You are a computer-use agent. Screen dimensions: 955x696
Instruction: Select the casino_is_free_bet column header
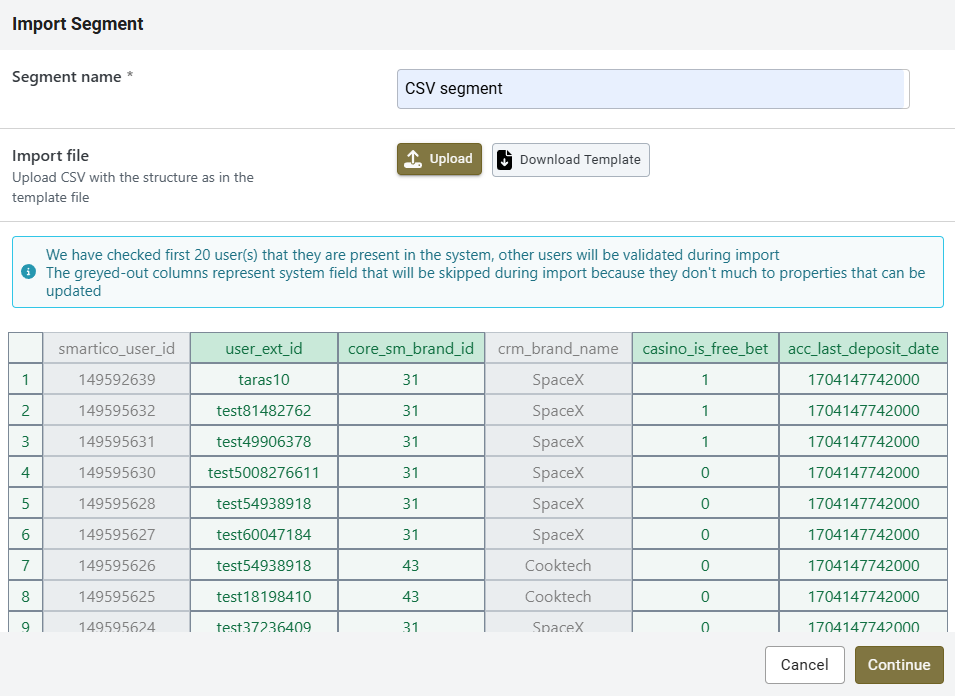705,349
